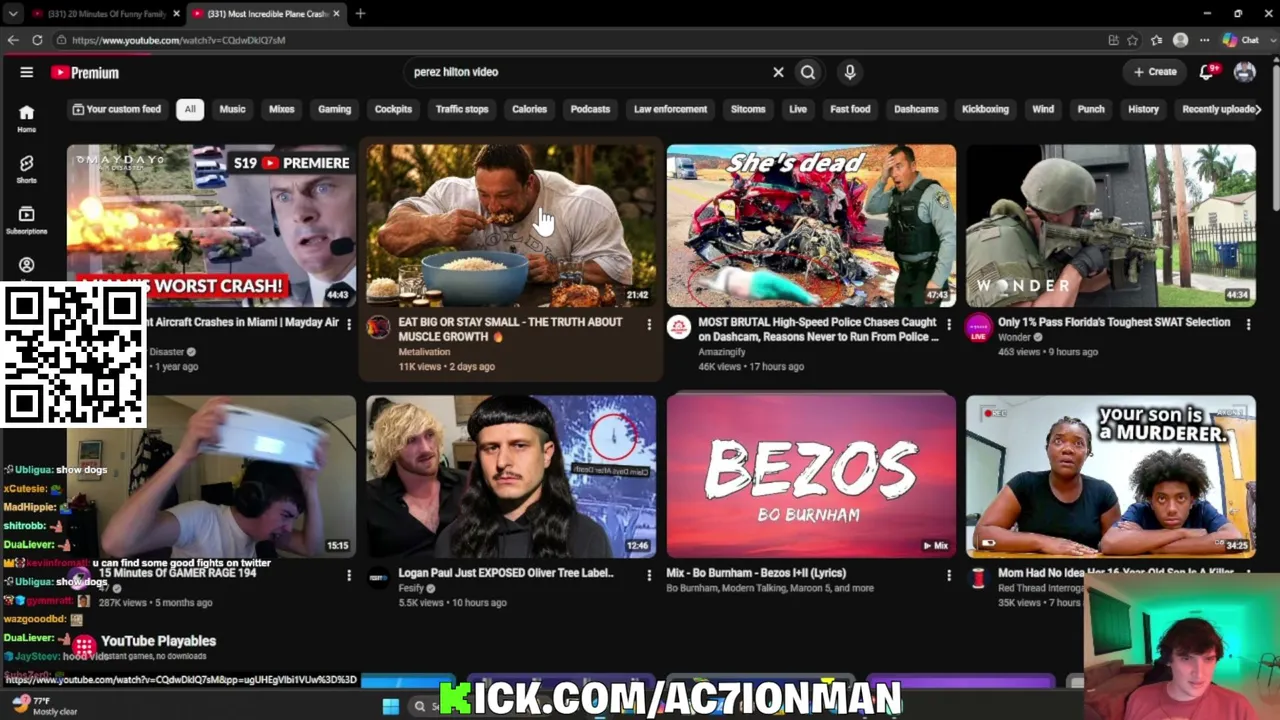Open the Create menu
The height and width of the screenshot is (720, 1280).
1155,72
